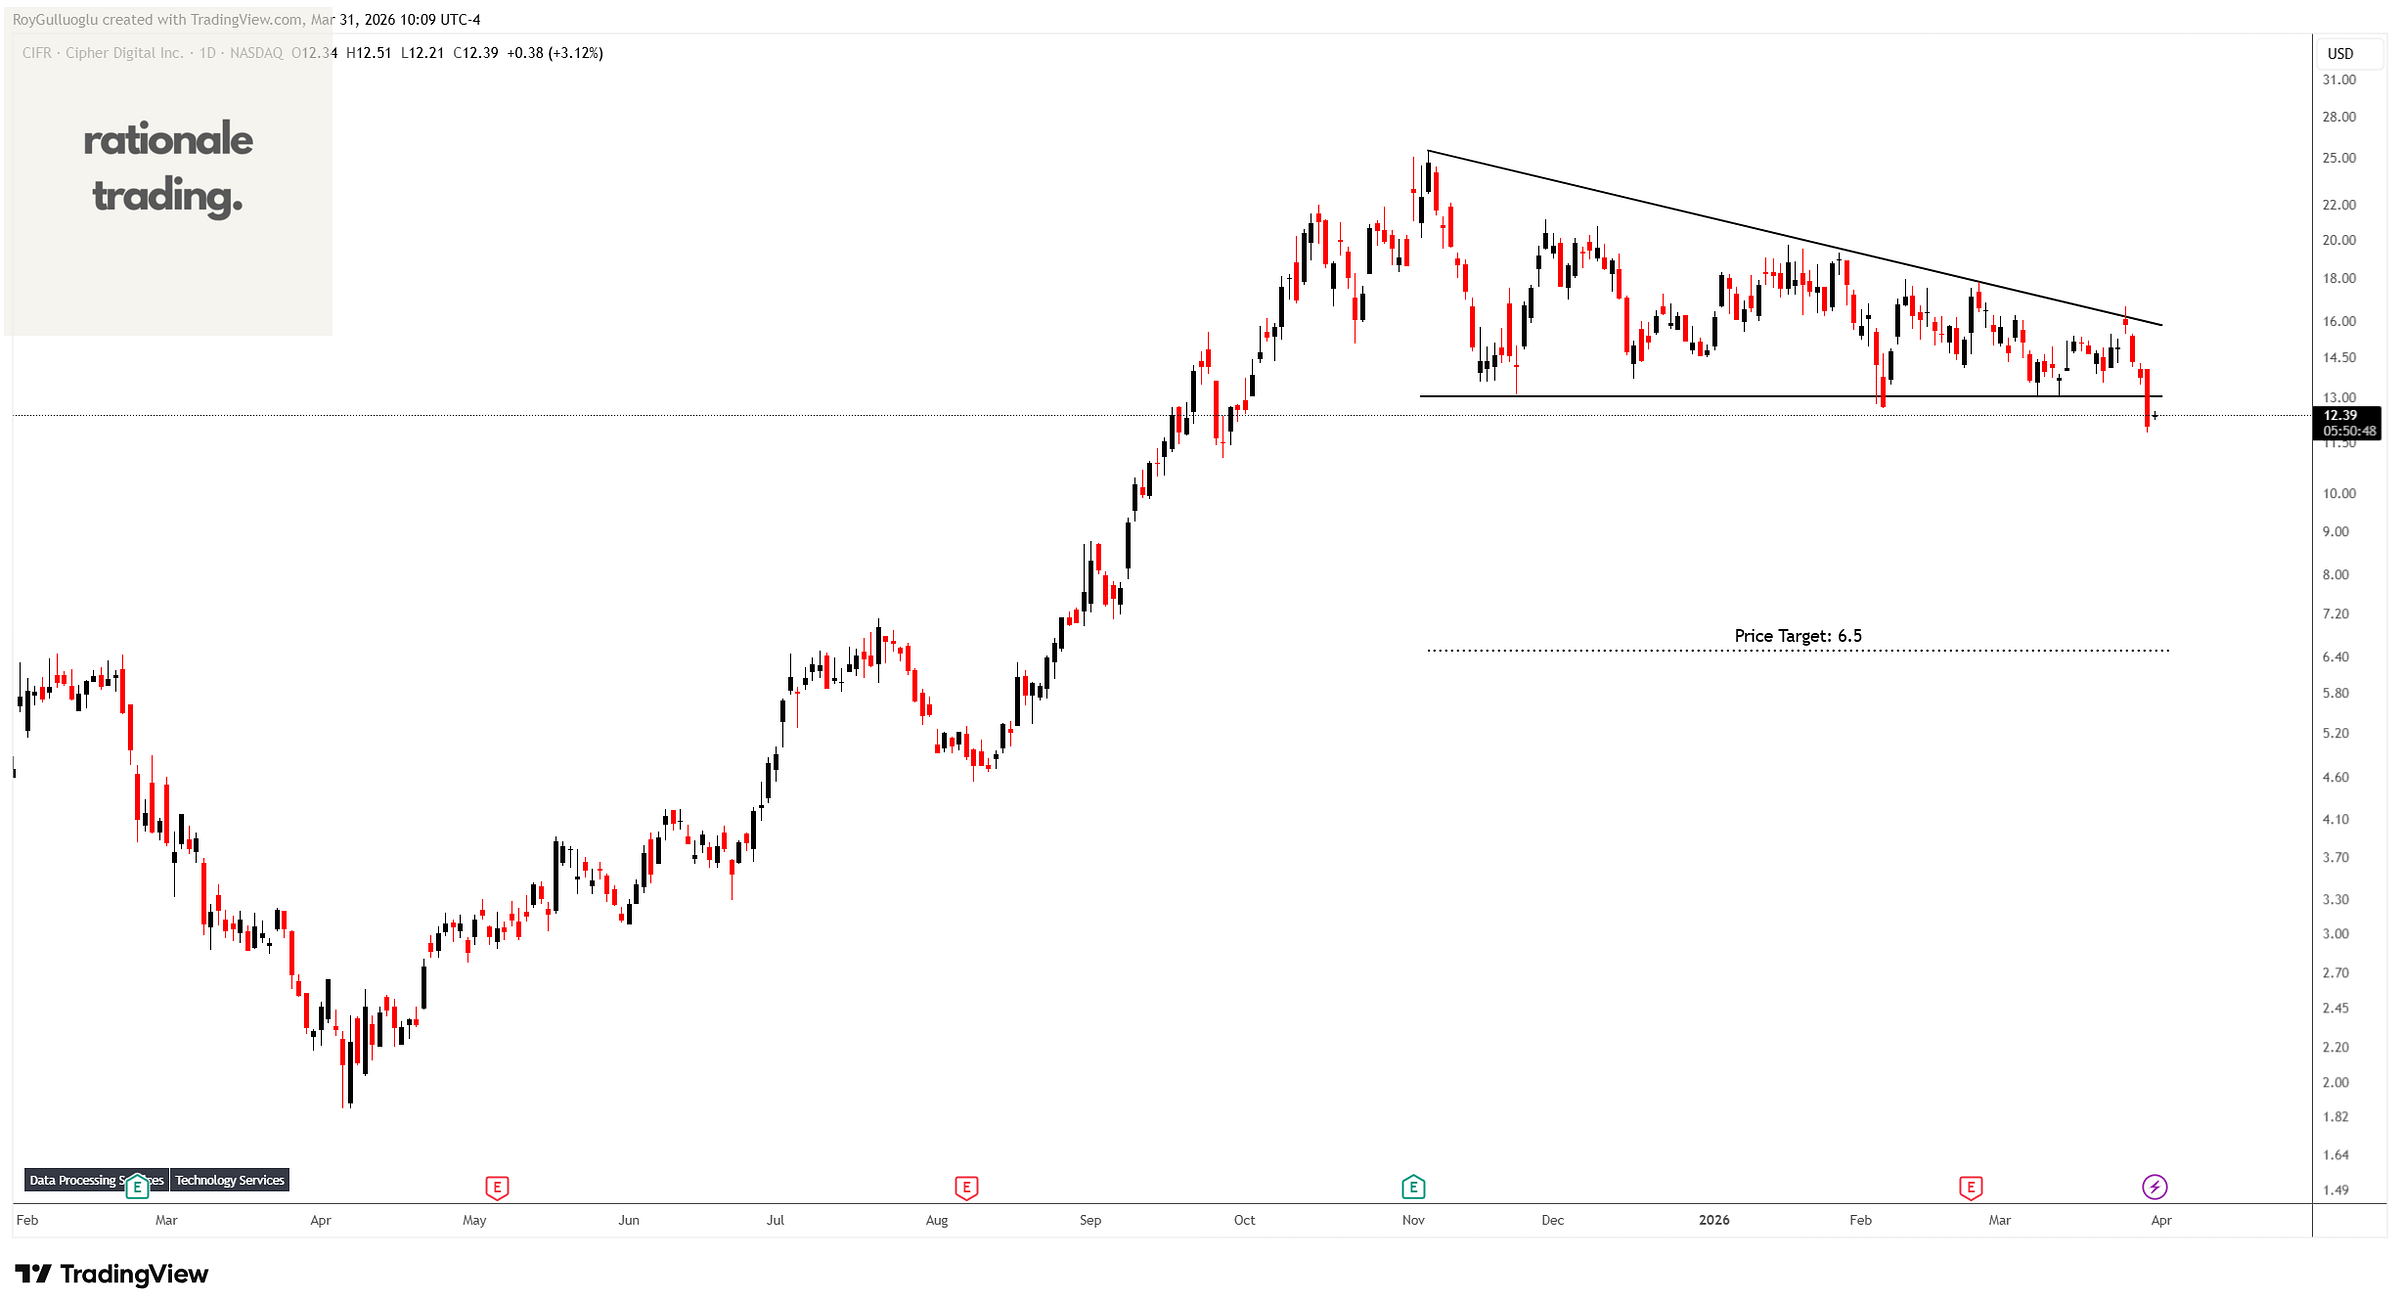Click the green earnings icon near March

click(137, 1187)
